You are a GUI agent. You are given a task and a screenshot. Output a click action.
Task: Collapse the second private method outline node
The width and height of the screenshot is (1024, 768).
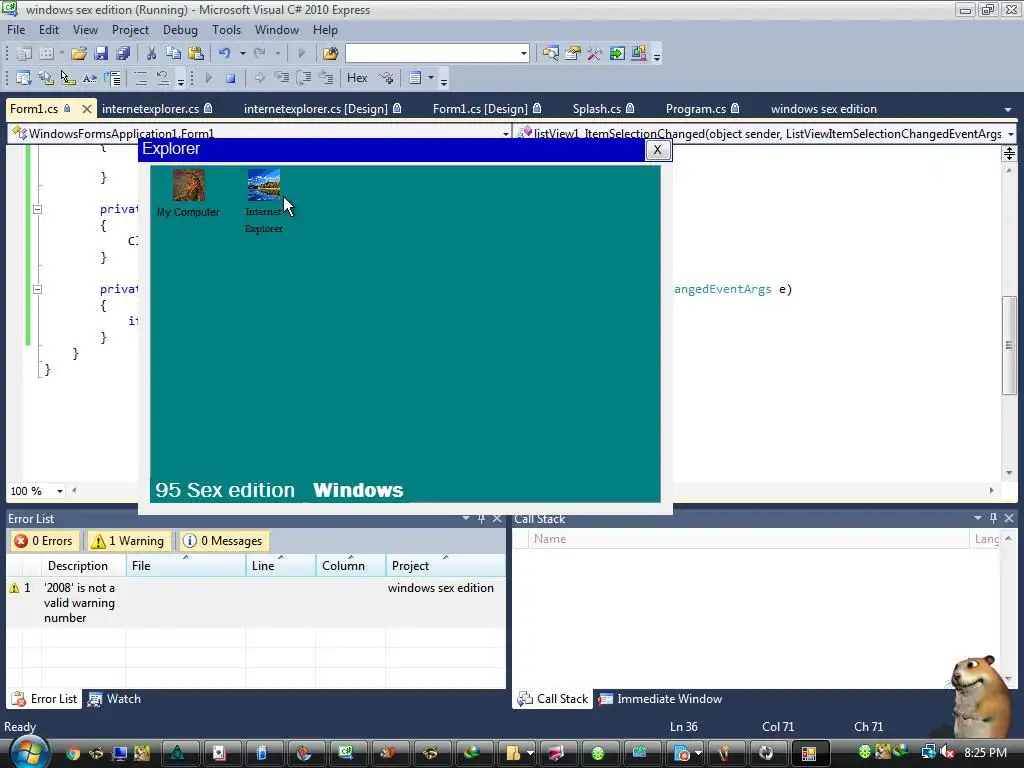37,289
